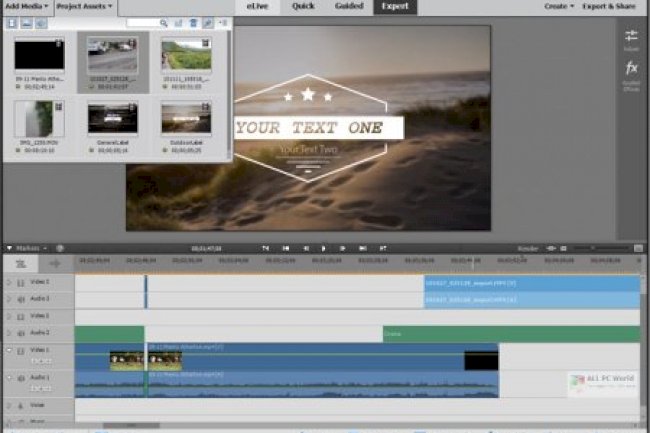Show video files filter in Project Assets
Image resolution: width=650 pixels, height=433 pixels.
(x=12, y=23)
